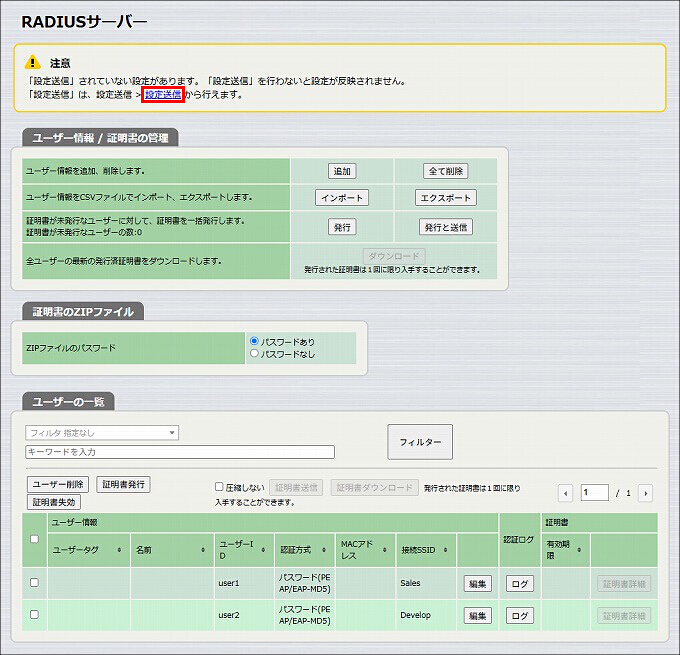Open the ログ for user1
The width and height of the screenshot is (680, 655).
pyautogui.click(x=520, y=584)
